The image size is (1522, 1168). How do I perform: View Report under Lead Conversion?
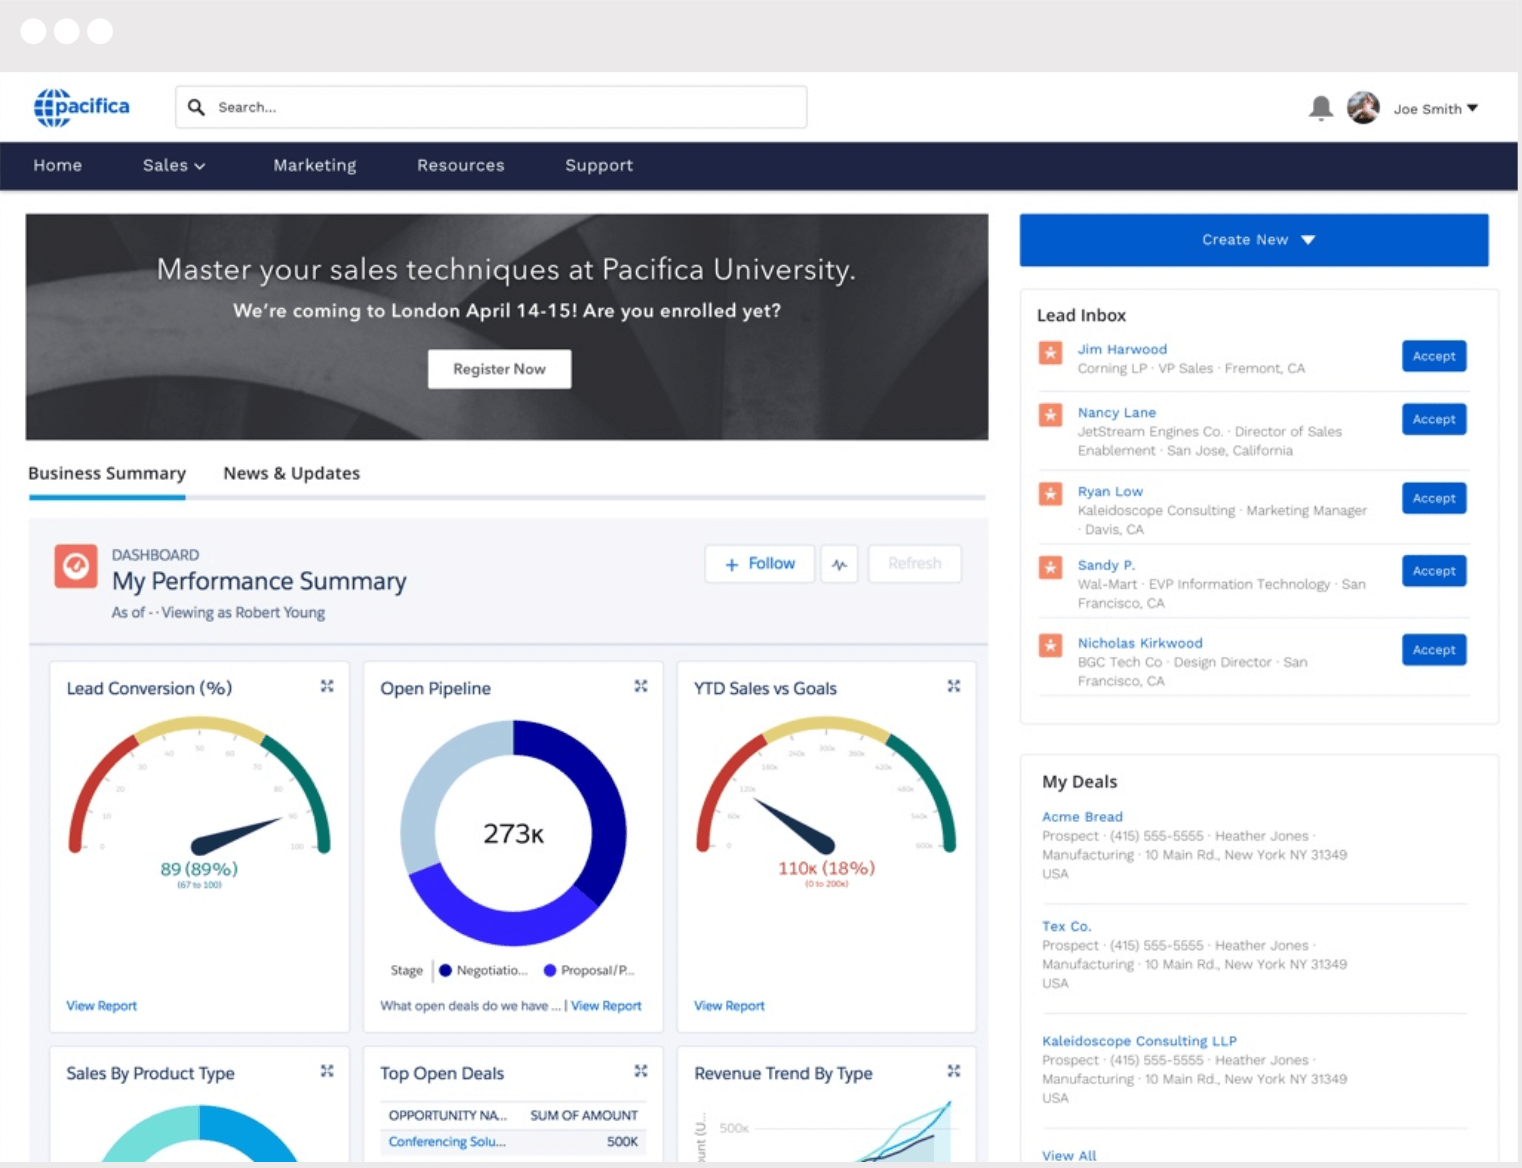[x=101, y=1005]
